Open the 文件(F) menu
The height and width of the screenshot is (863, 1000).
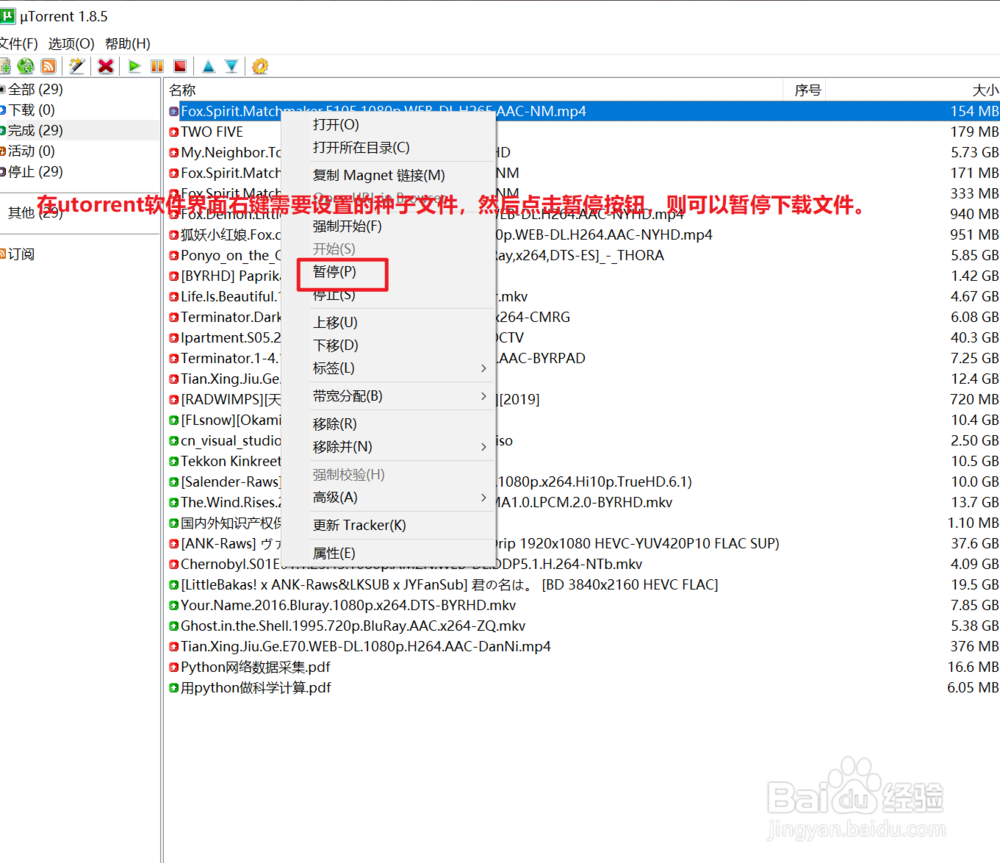(18, 43)
